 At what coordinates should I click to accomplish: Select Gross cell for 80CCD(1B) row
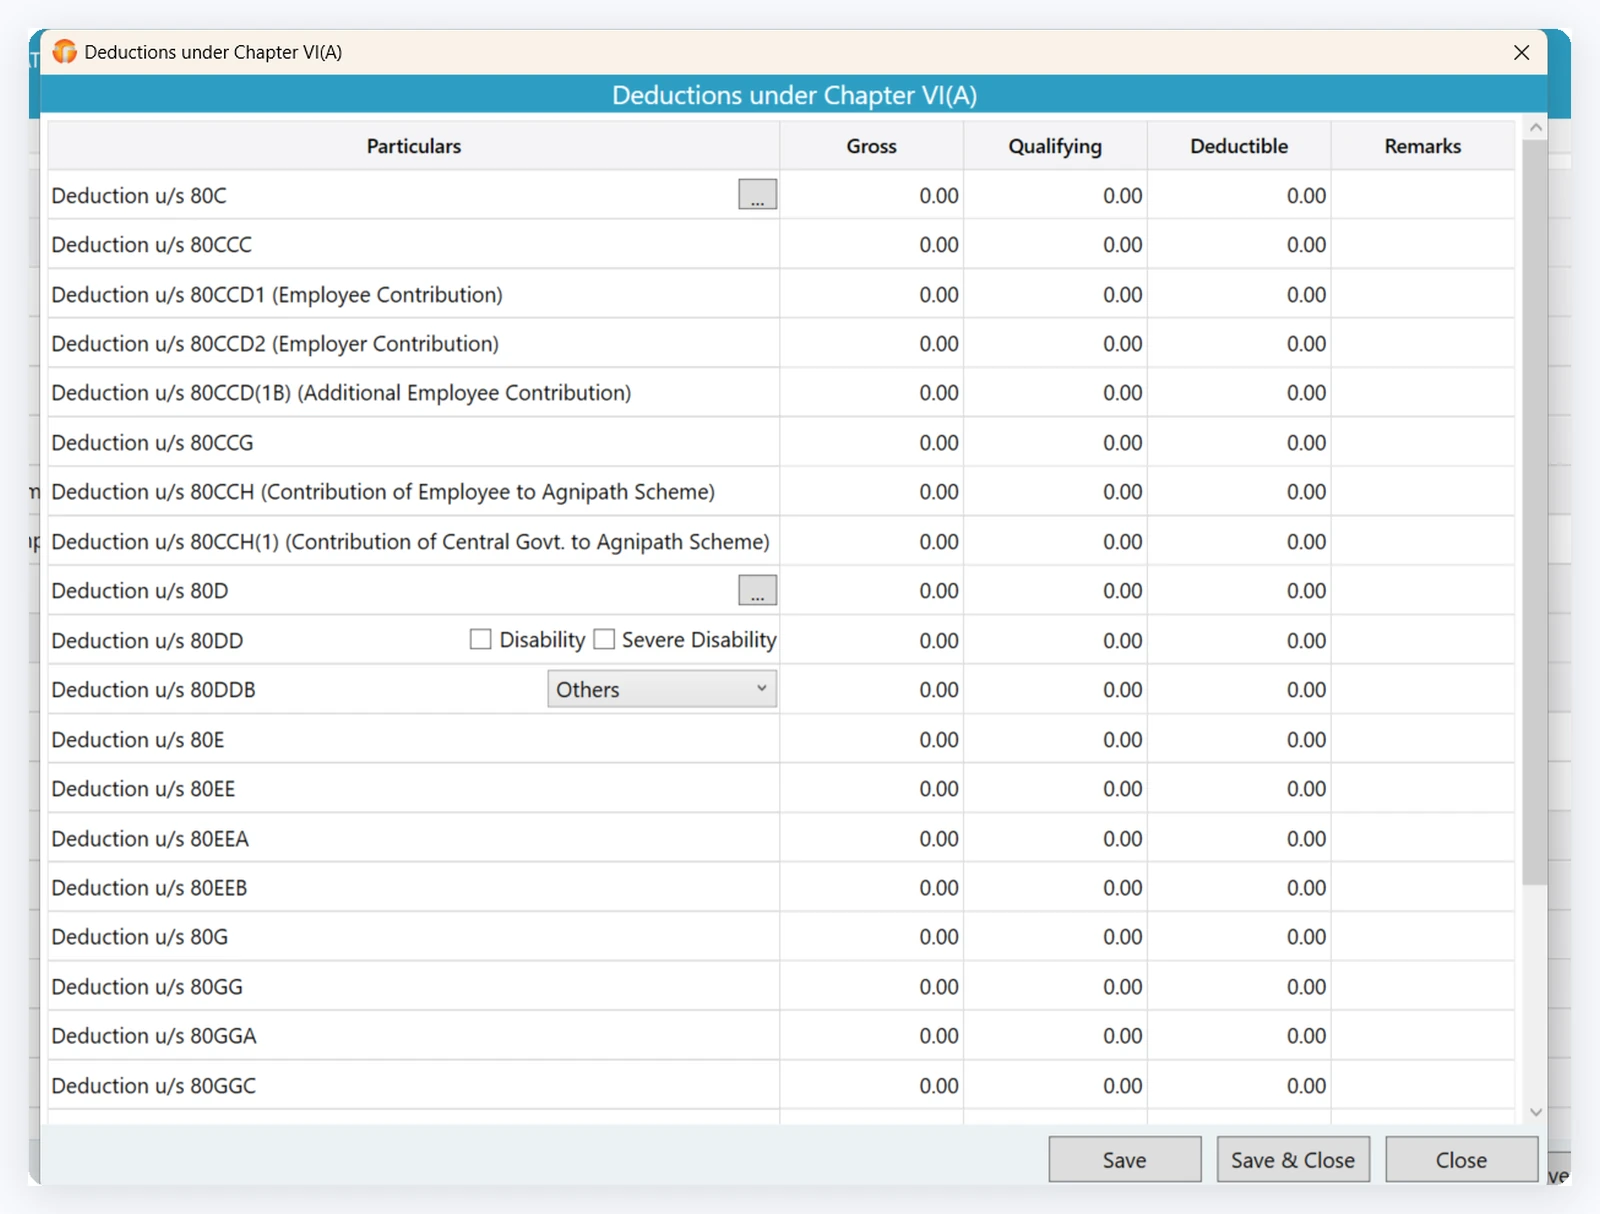click(872, 393)
